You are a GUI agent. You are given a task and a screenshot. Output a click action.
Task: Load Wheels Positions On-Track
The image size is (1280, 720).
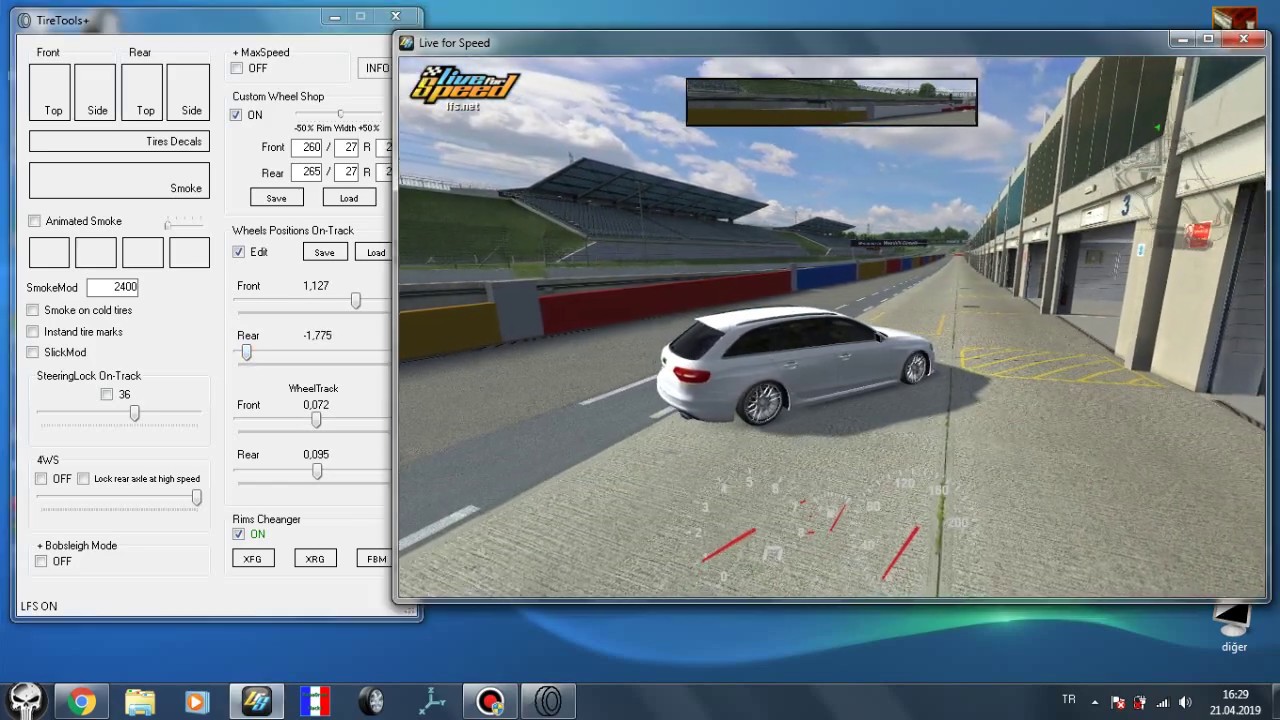374,252
